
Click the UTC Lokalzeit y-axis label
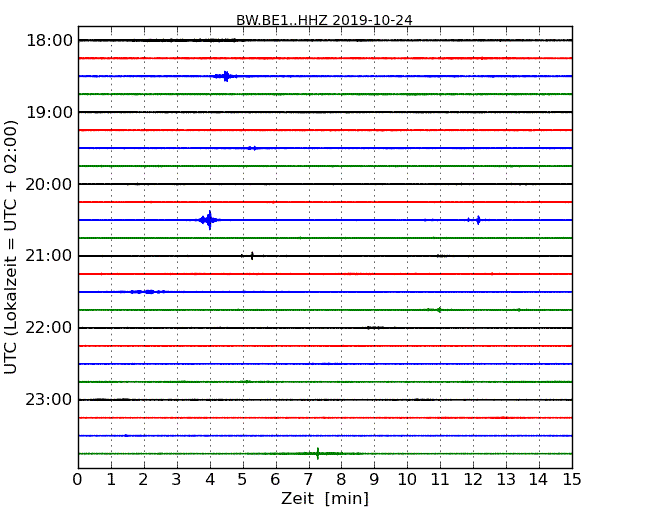click(x=11, y=247)
